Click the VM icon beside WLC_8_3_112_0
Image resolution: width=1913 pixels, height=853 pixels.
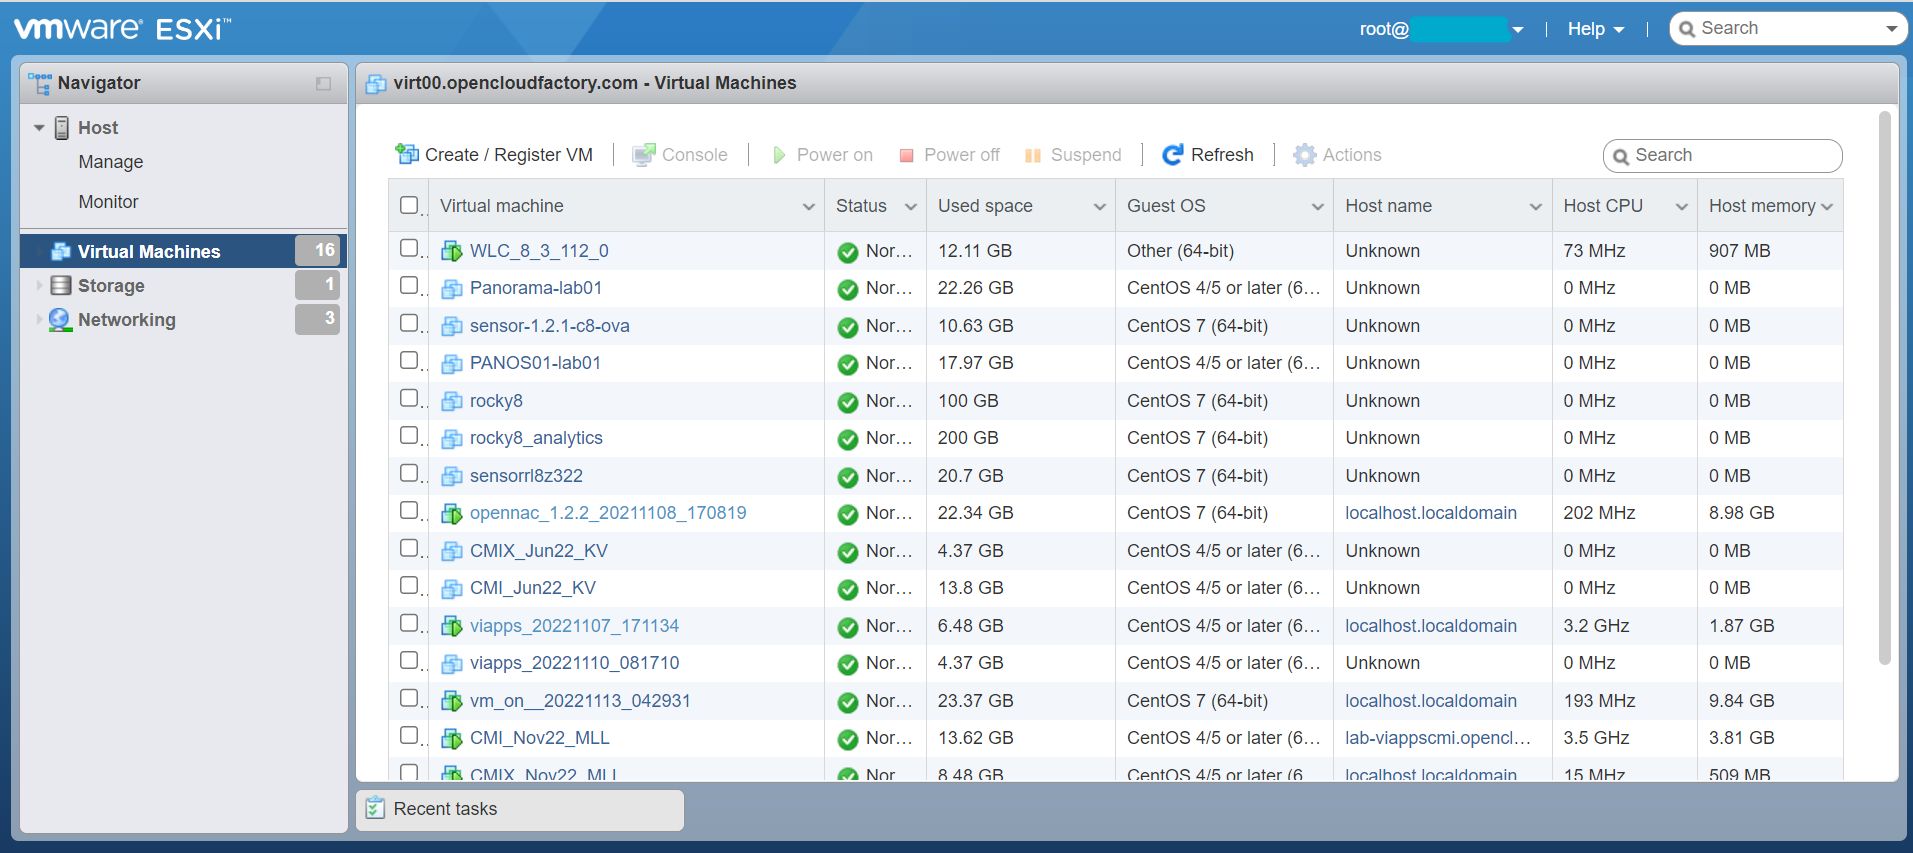pyautogui.click(x=452, y=251)
